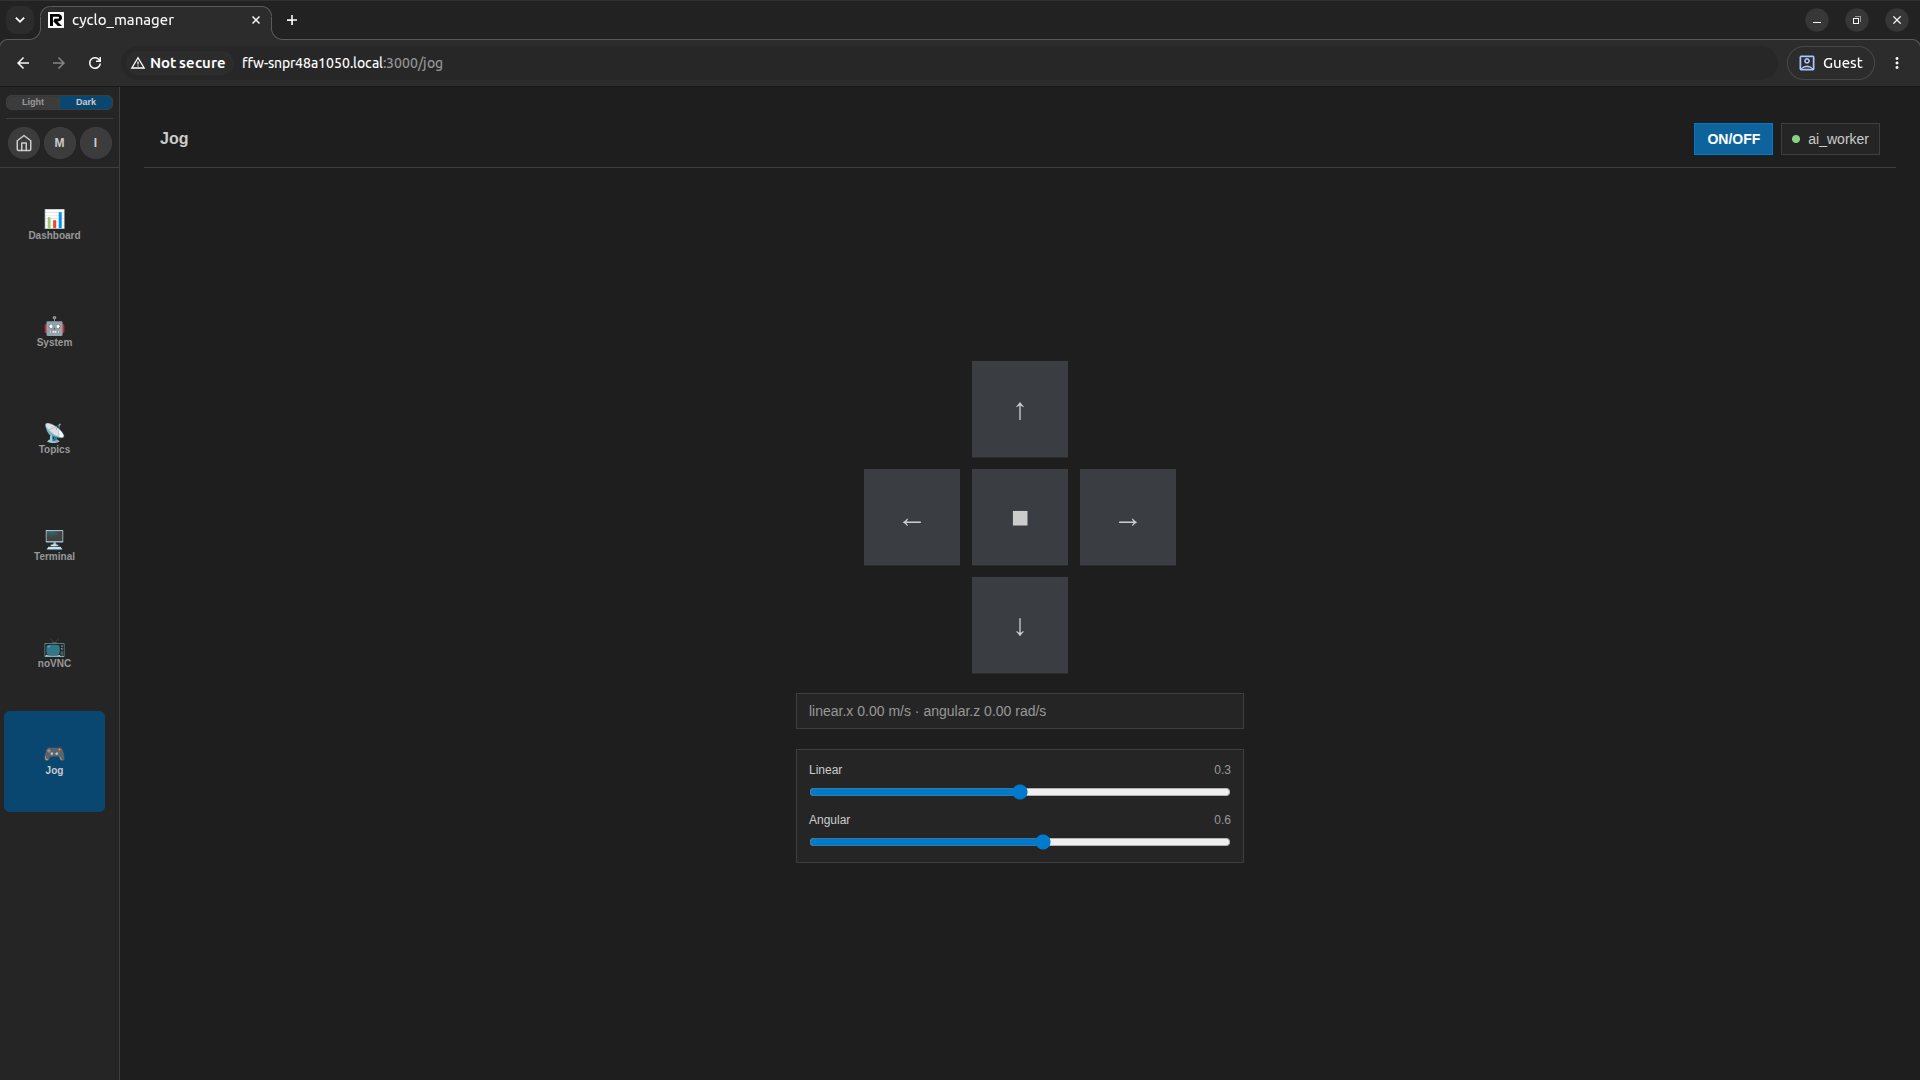This screenshot has width=1920, height=1080.
Task: Click the left arrow jog button
Action: click(912, 517)
